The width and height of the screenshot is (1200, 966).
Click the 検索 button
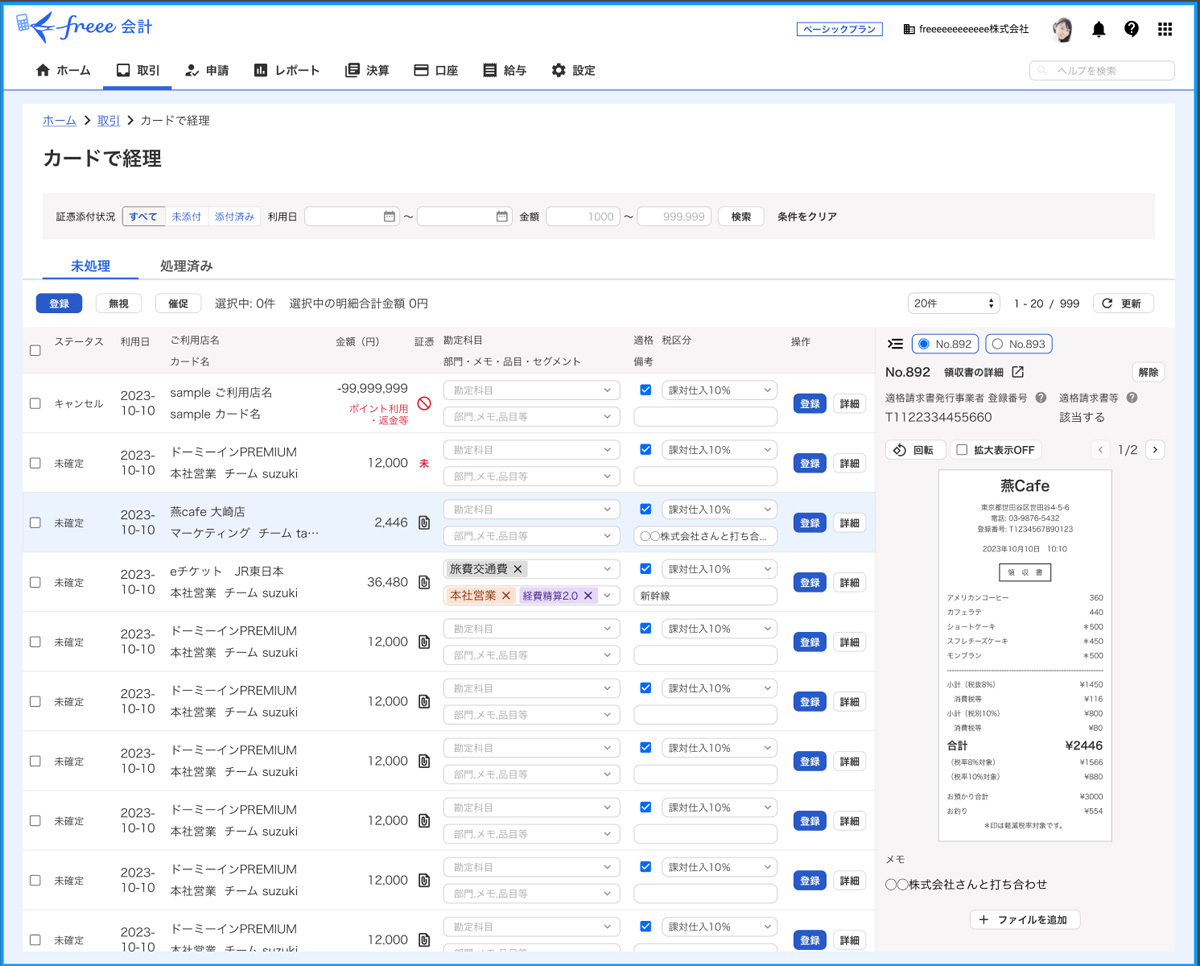pyautogui.click(x=741, y=216)
